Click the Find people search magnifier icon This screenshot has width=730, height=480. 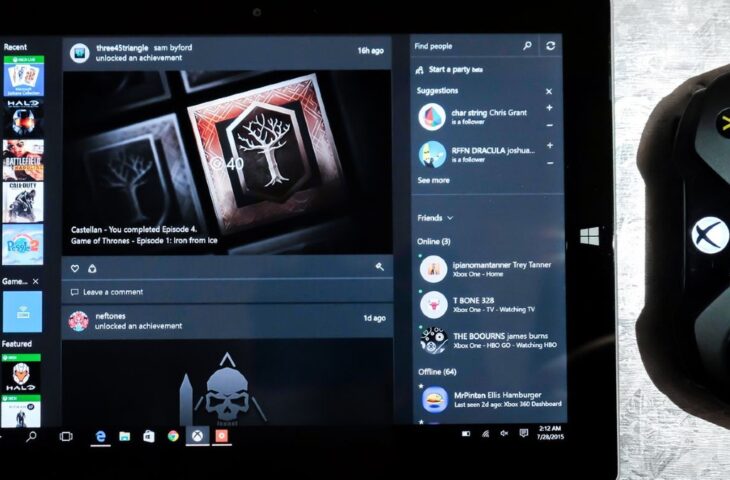point(527,46)
